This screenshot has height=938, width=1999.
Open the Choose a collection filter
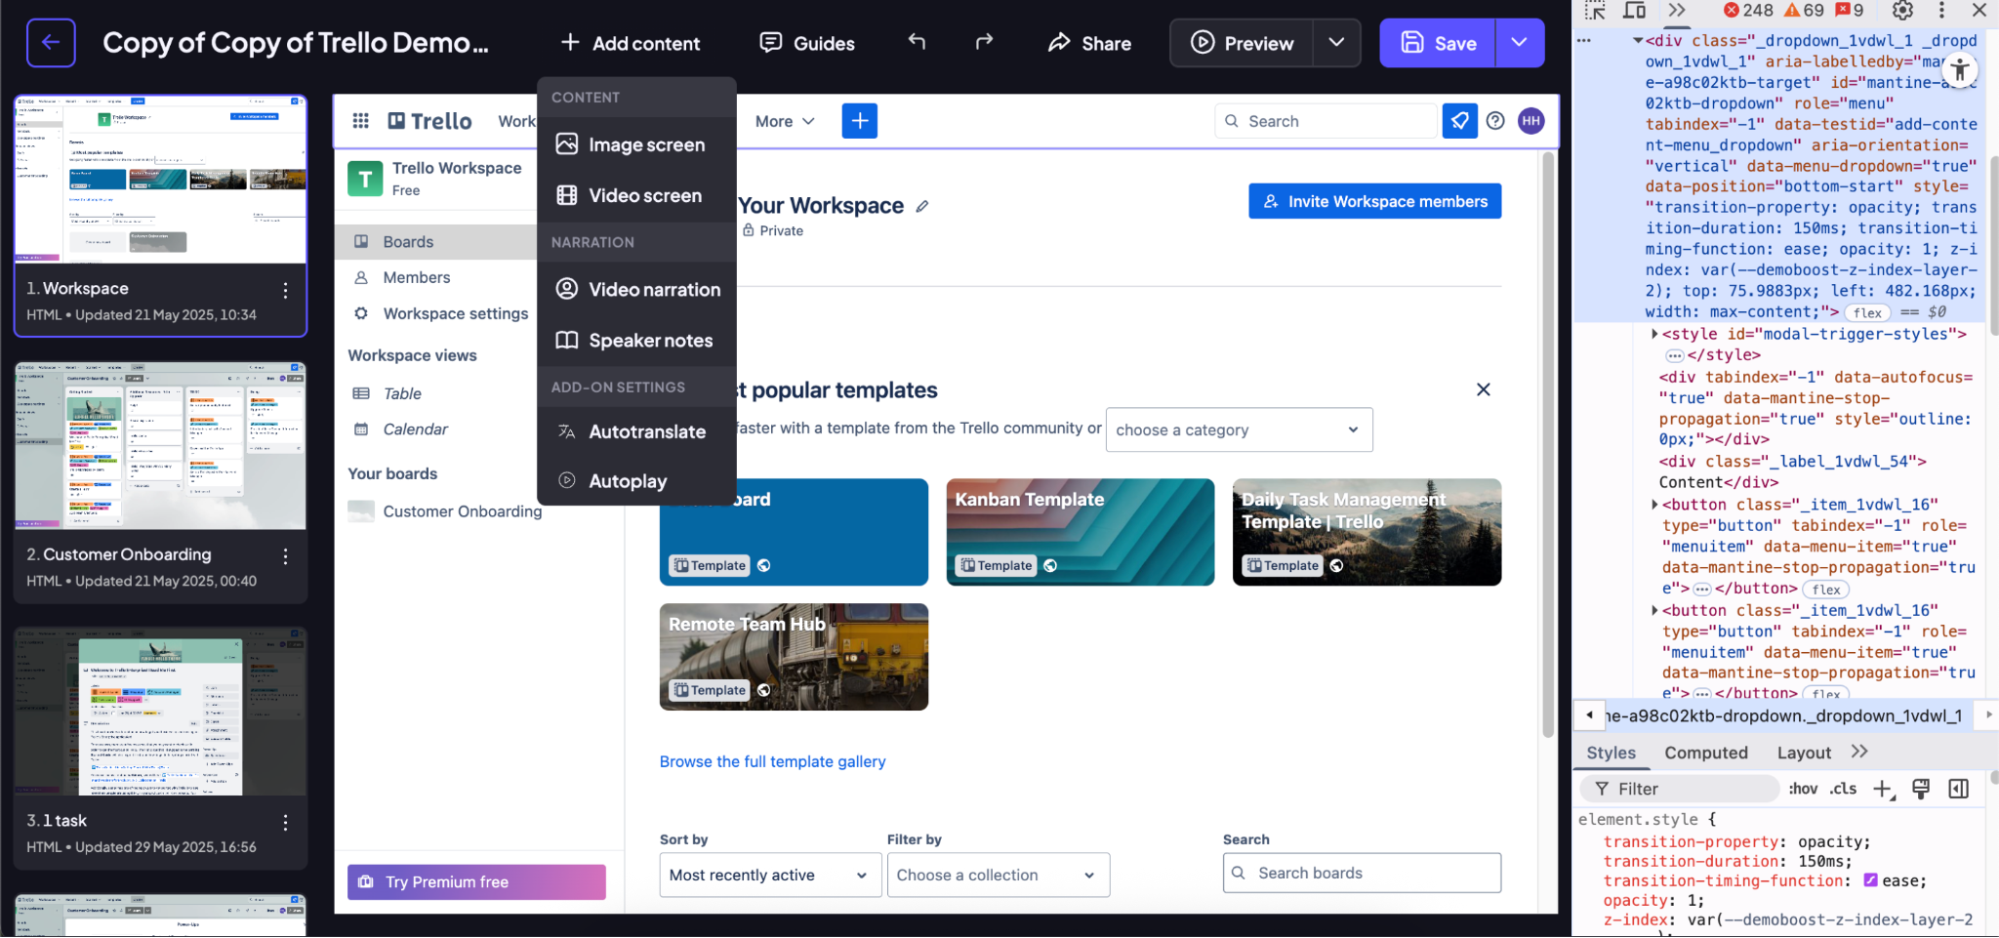tap(998, 875)
